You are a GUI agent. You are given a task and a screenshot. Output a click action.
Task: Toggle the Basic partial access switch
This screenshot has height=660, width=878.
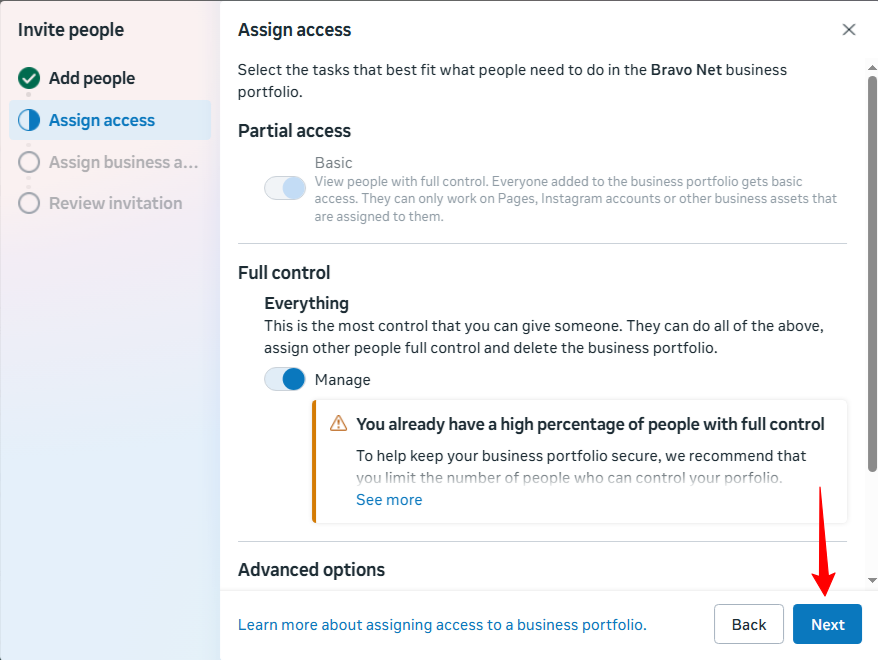[285, 188]
